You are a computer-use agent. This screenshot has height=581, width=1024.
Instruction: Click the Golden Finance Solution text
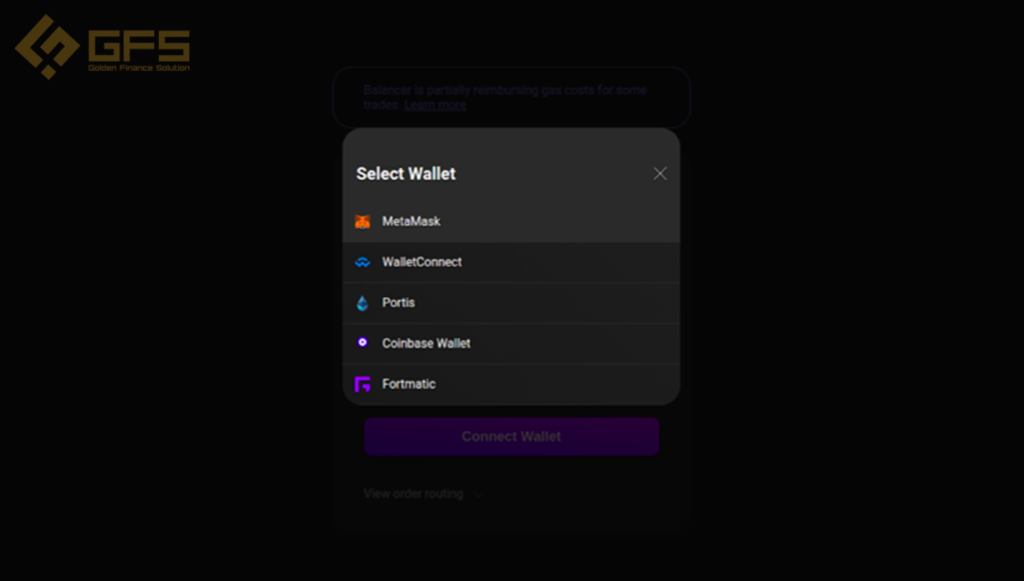pos(139,68)
